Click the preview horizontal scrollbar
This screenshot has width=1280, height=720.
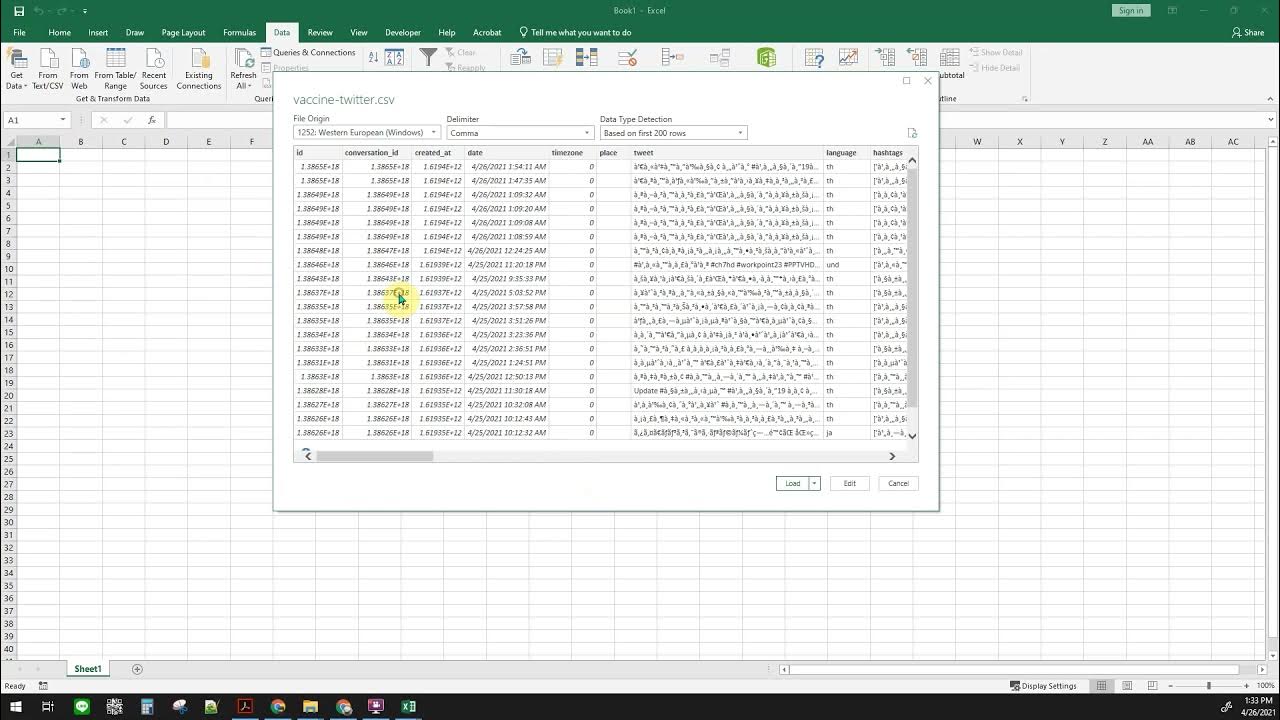[x=374, y=456]
